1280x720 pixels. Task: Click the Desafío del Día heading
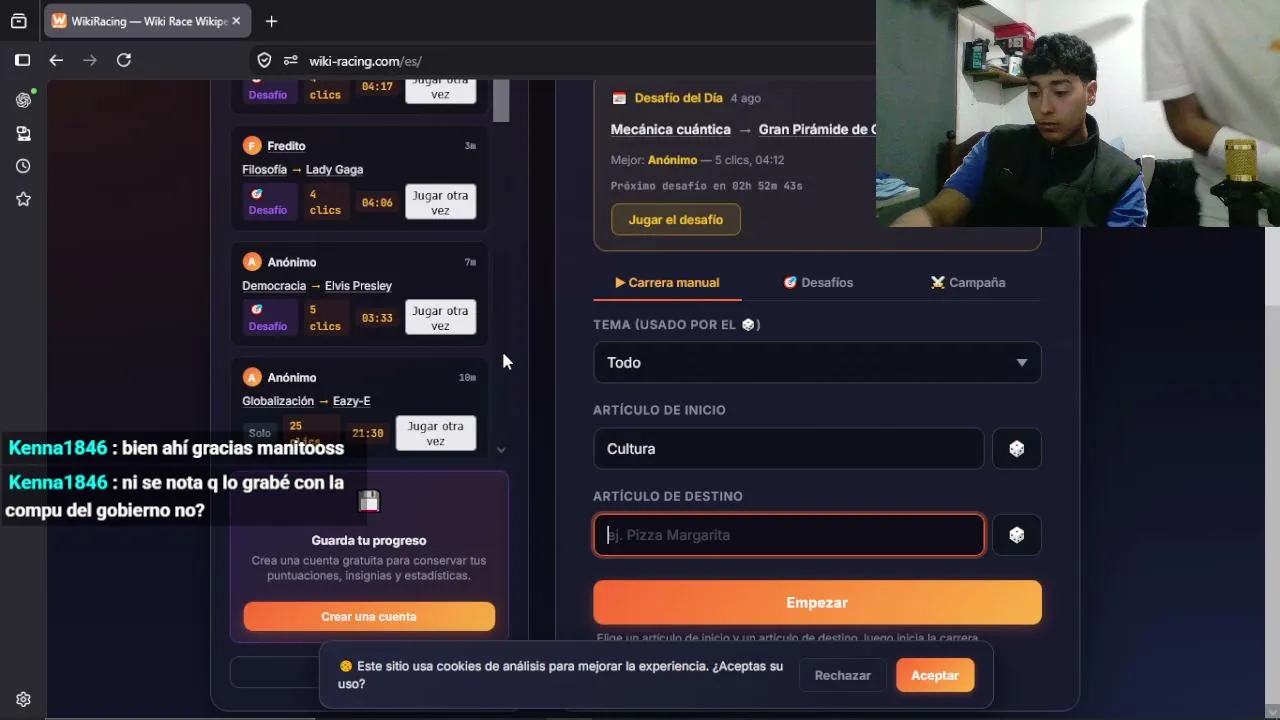(678, 98)
